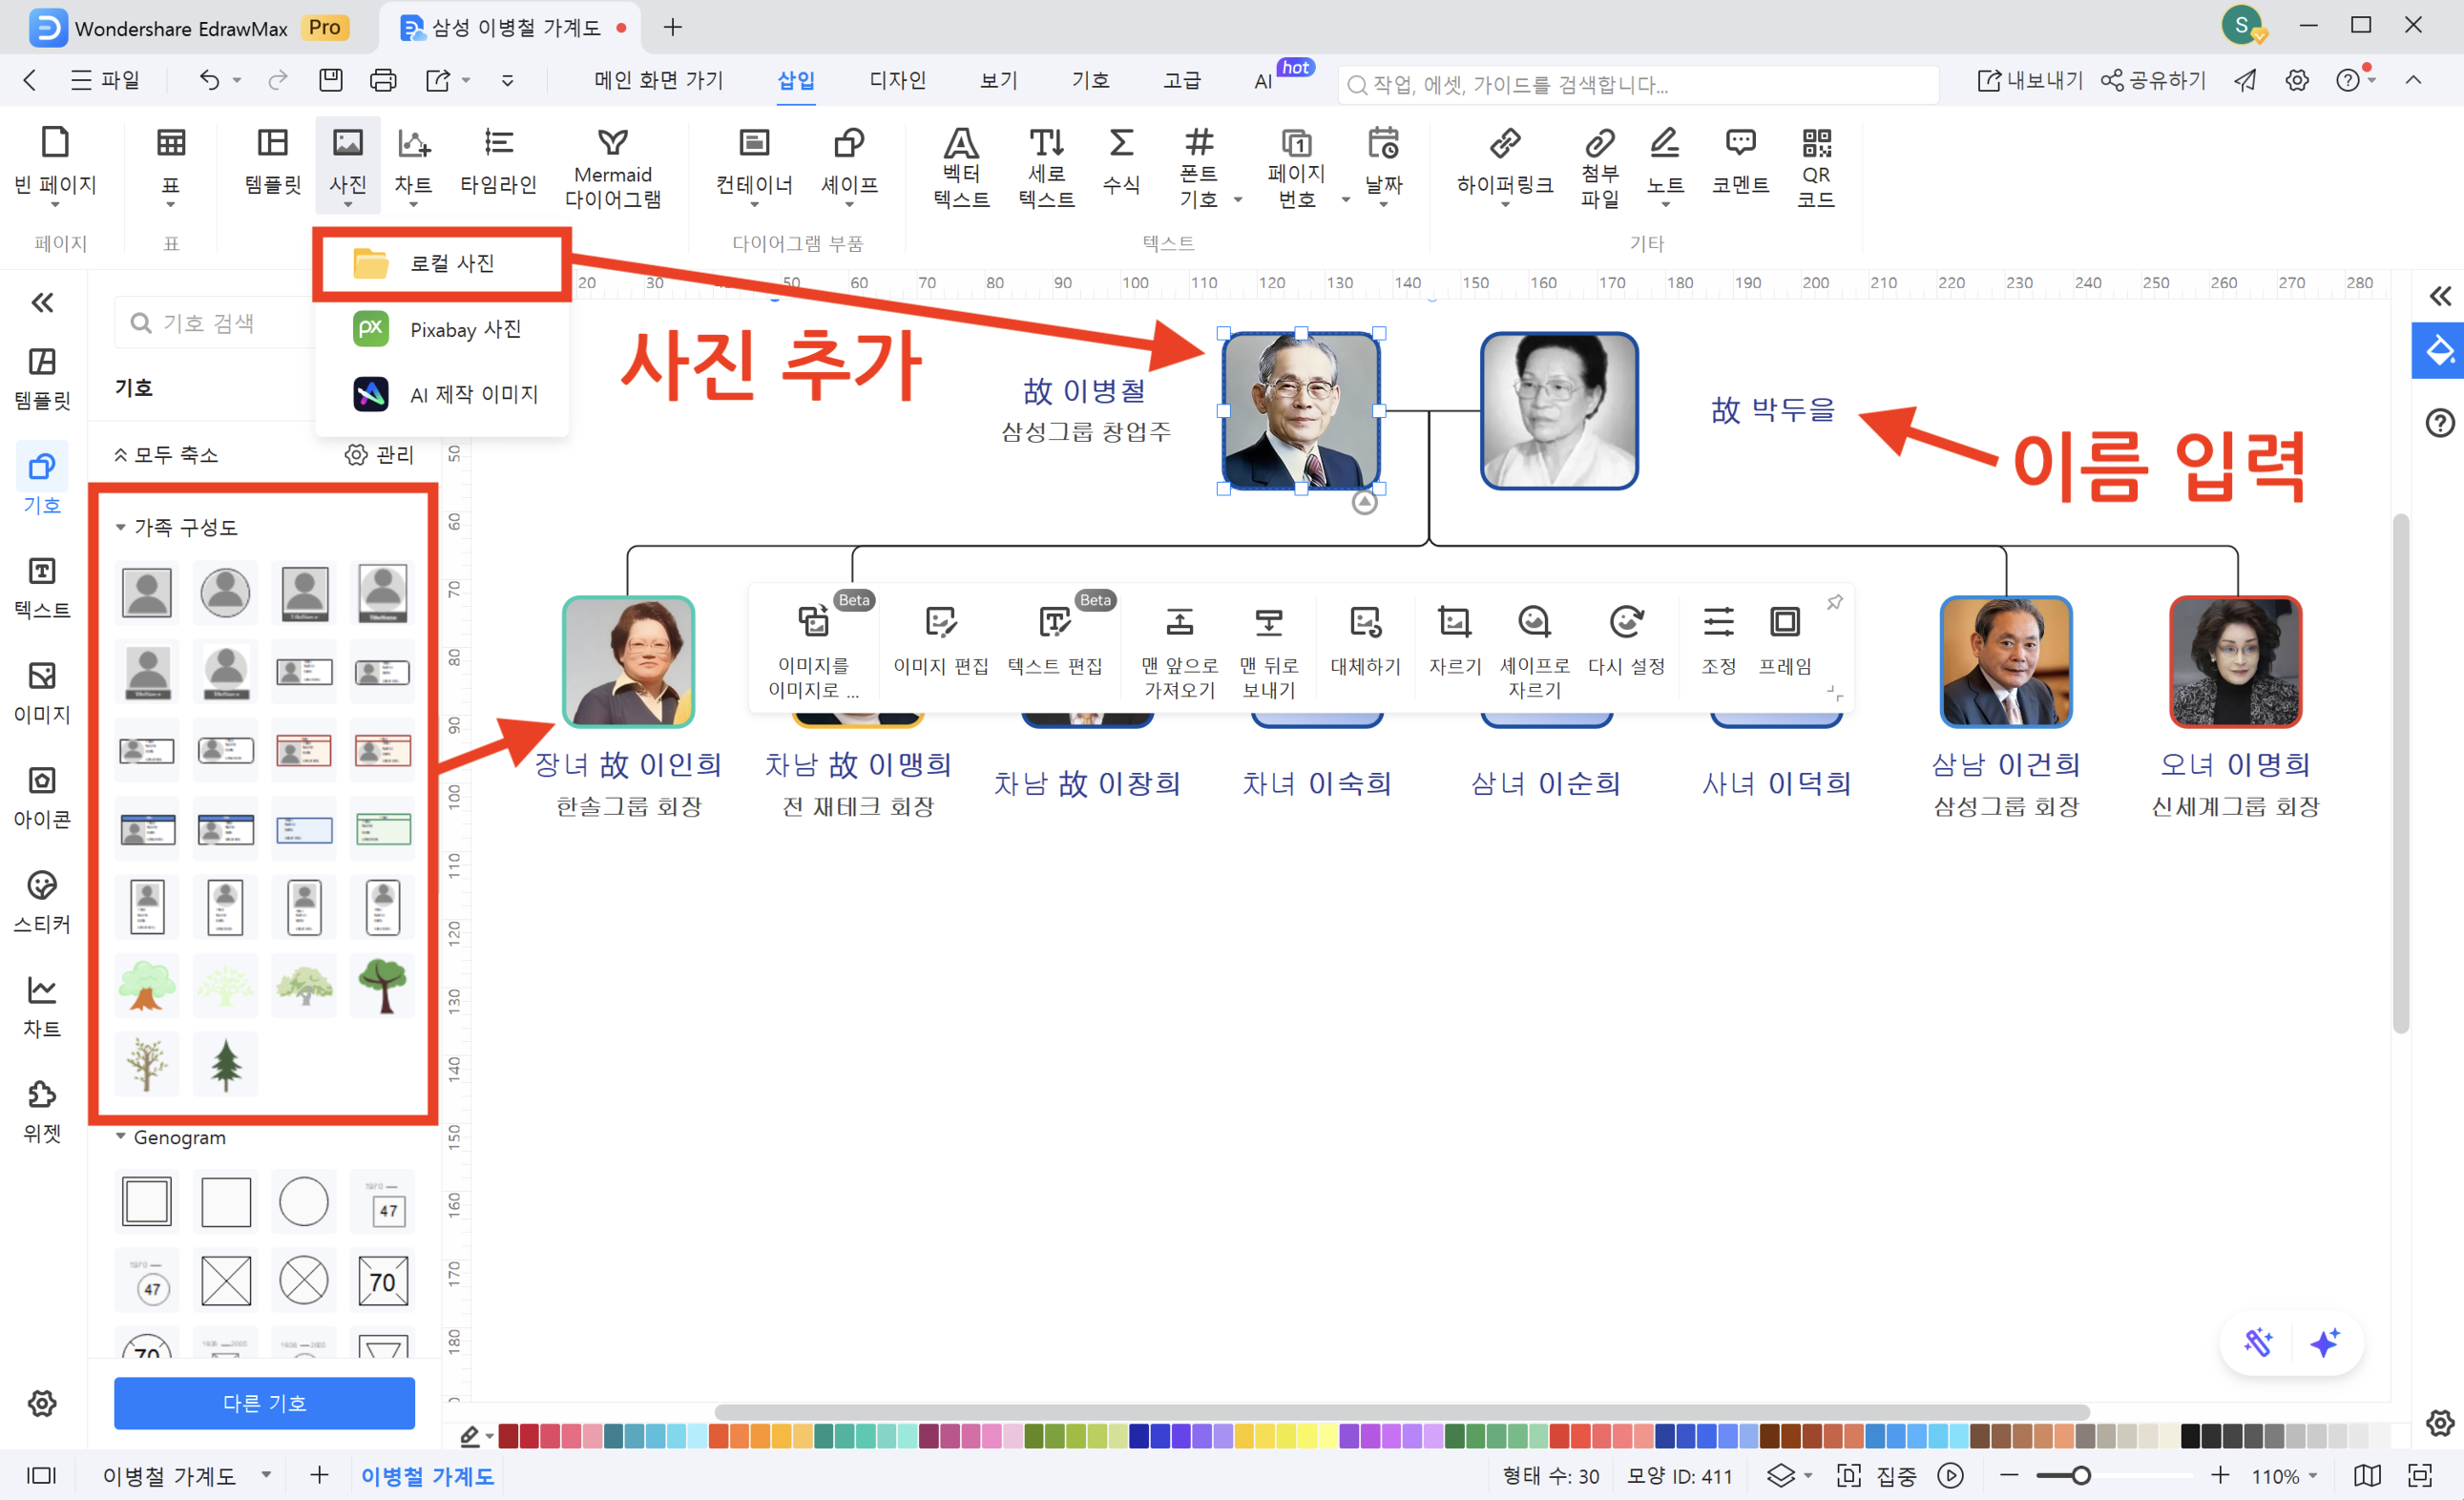
Task: Collapse the left symbol panel
Action: coord(41,302)
